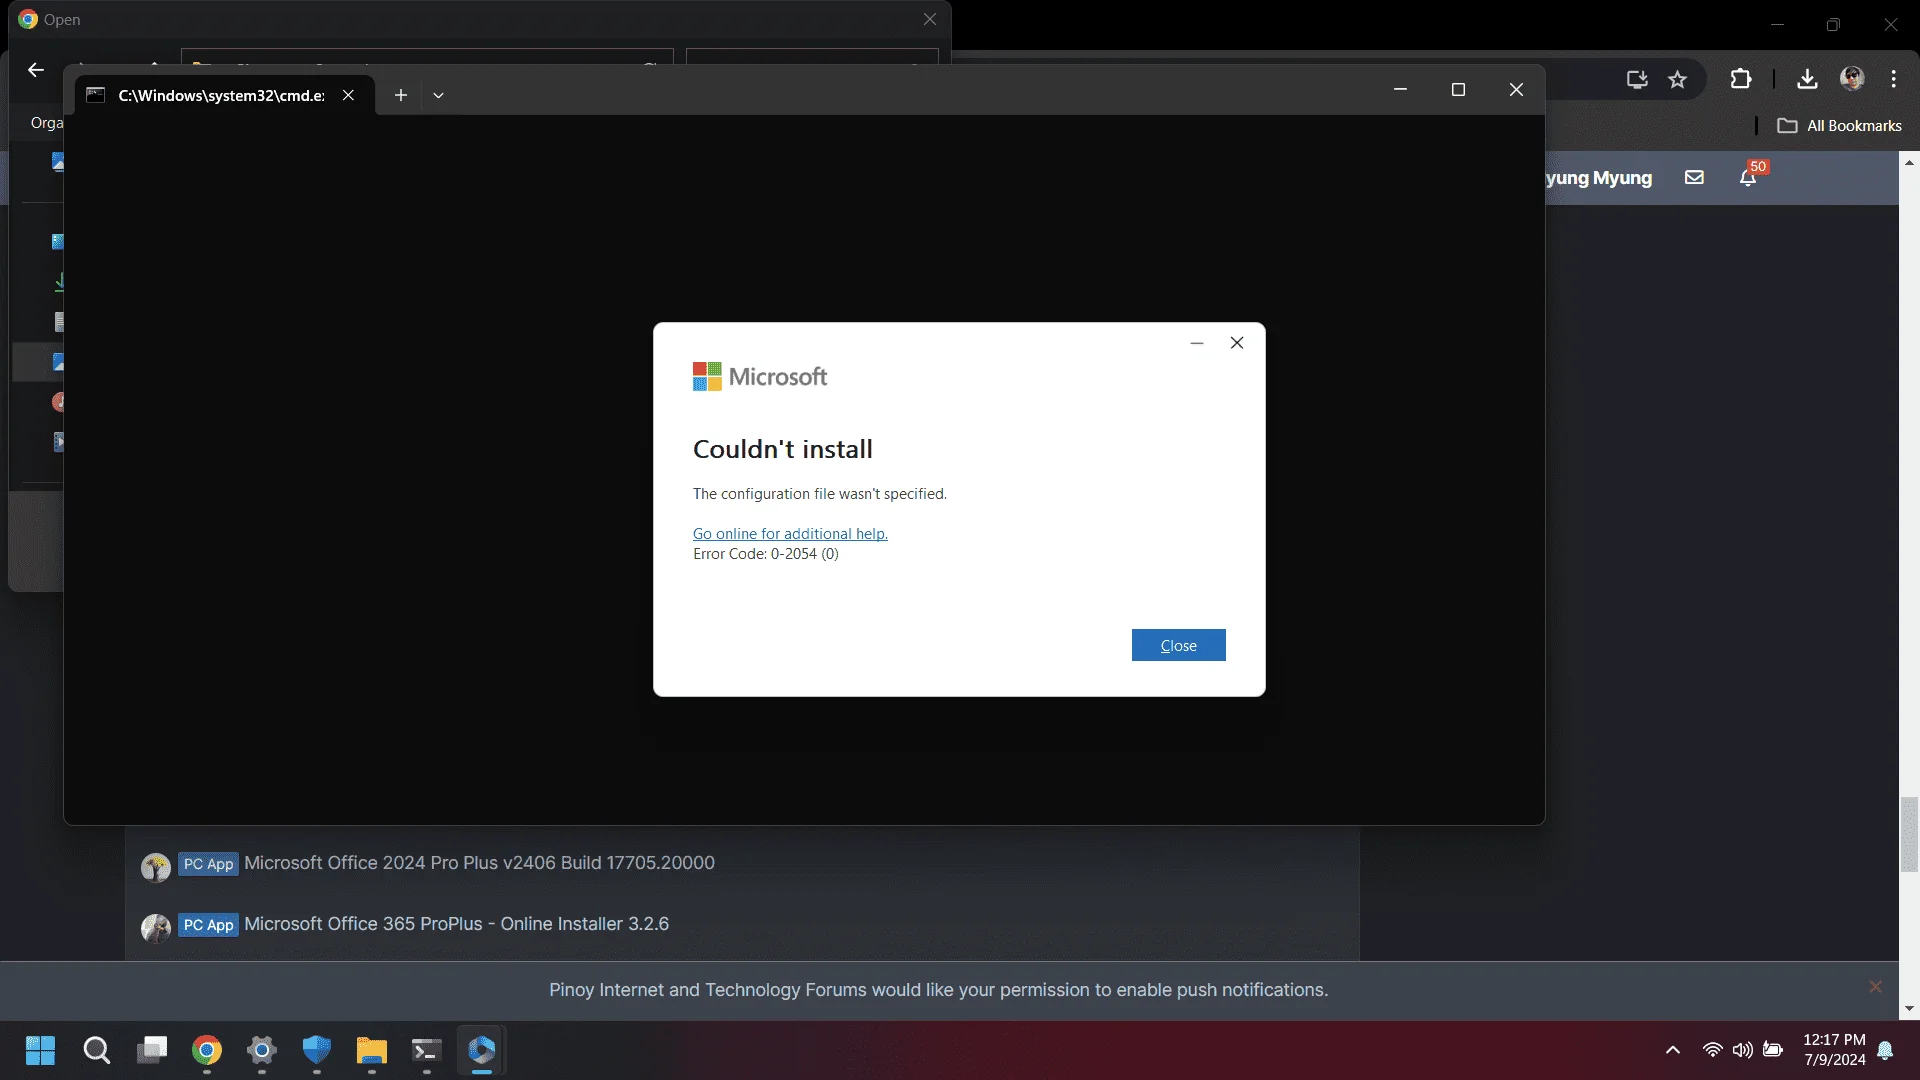Click PC App tag on Office 2024 thread
This screenshot has width=1920, height=1080.
(x=208, y=864)
